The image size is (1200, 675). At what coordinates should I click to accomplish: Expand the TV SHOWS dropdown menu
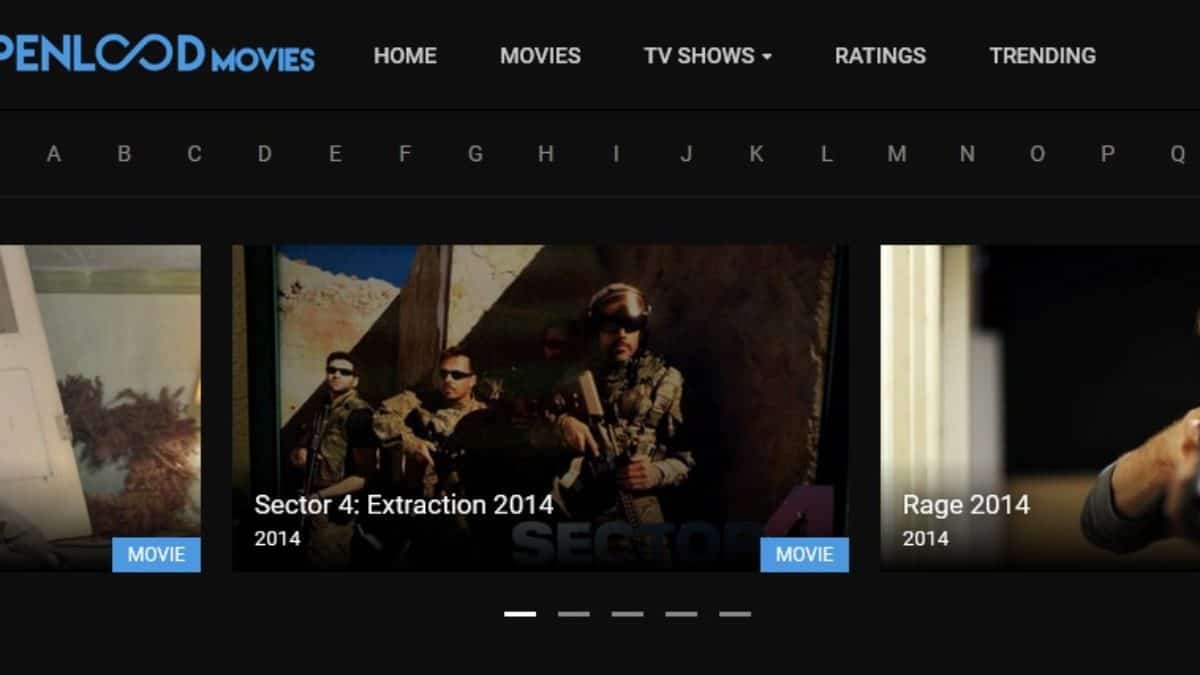(708, 56)
